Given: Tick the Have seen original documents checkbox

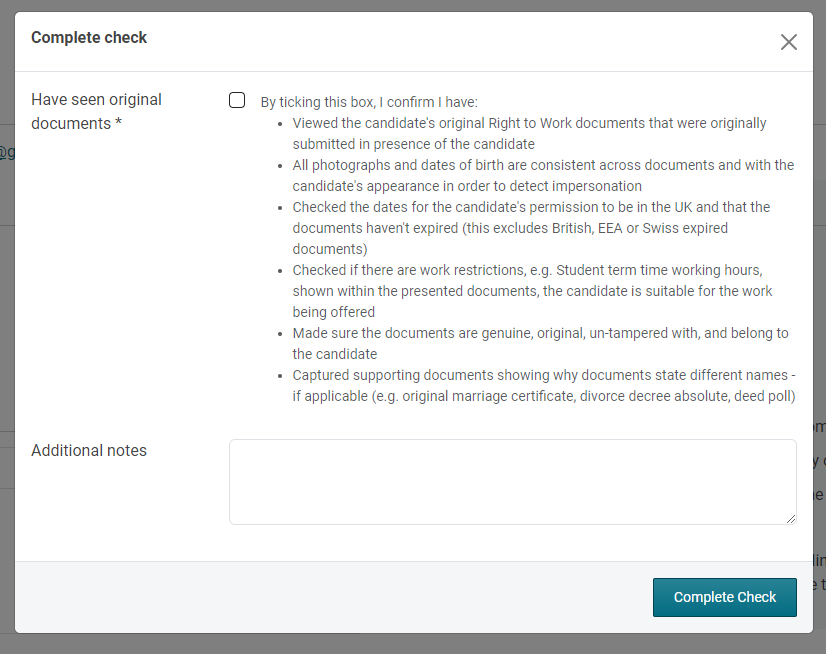Looking at the screenshot, I should pos(237,100).
